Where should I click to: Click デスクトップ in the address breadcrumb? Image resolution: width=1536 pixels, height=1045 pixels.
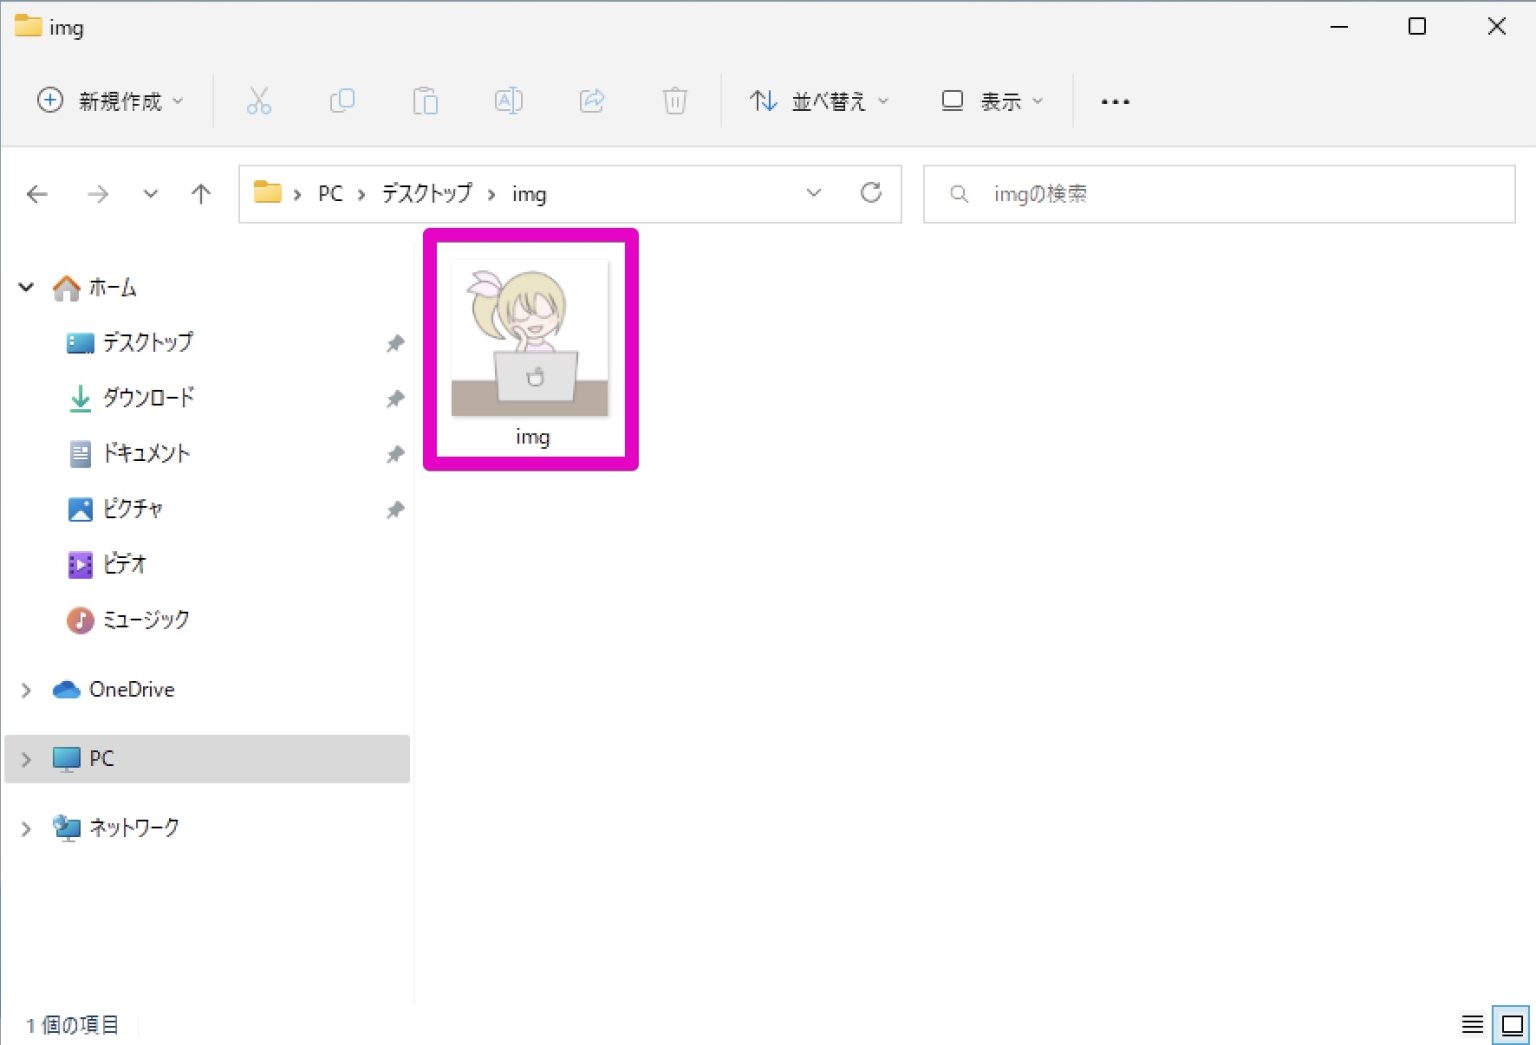[427, 194]
